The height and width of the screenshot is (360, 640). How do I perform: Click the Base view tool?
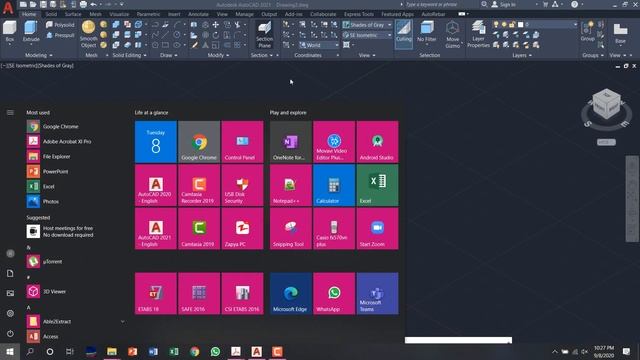click(620, 33)
